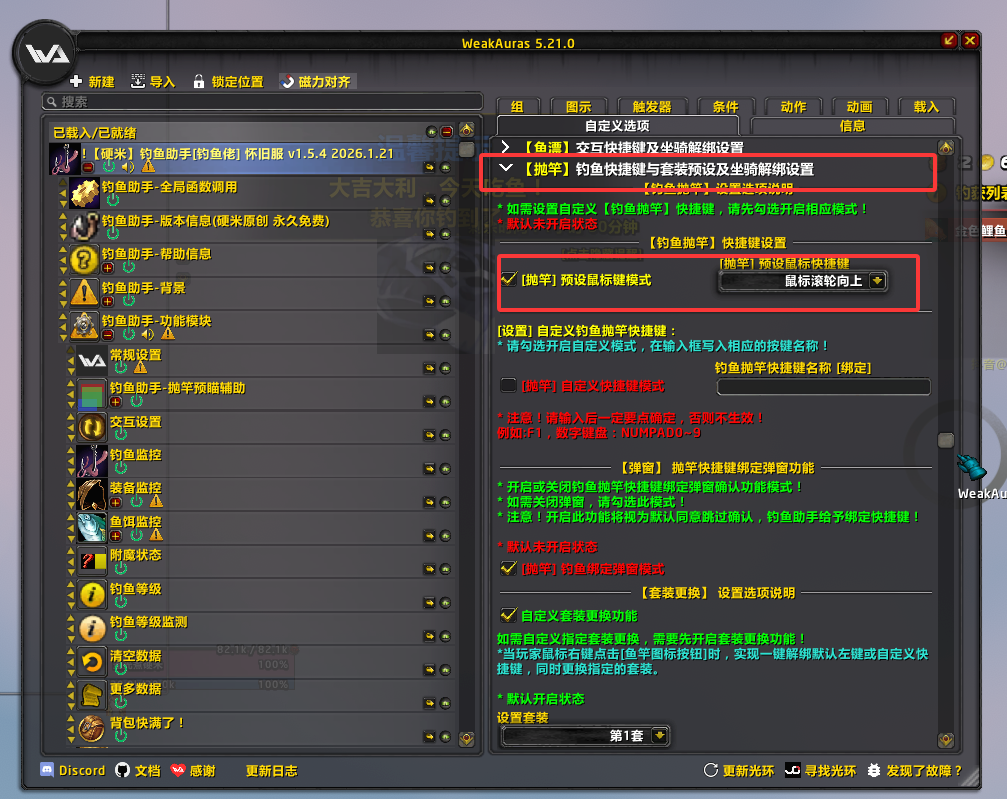Click the 钓鱼抛竿快捷键名称 input box
This screenshot has width=1007, height=799.
coord(823,386)
